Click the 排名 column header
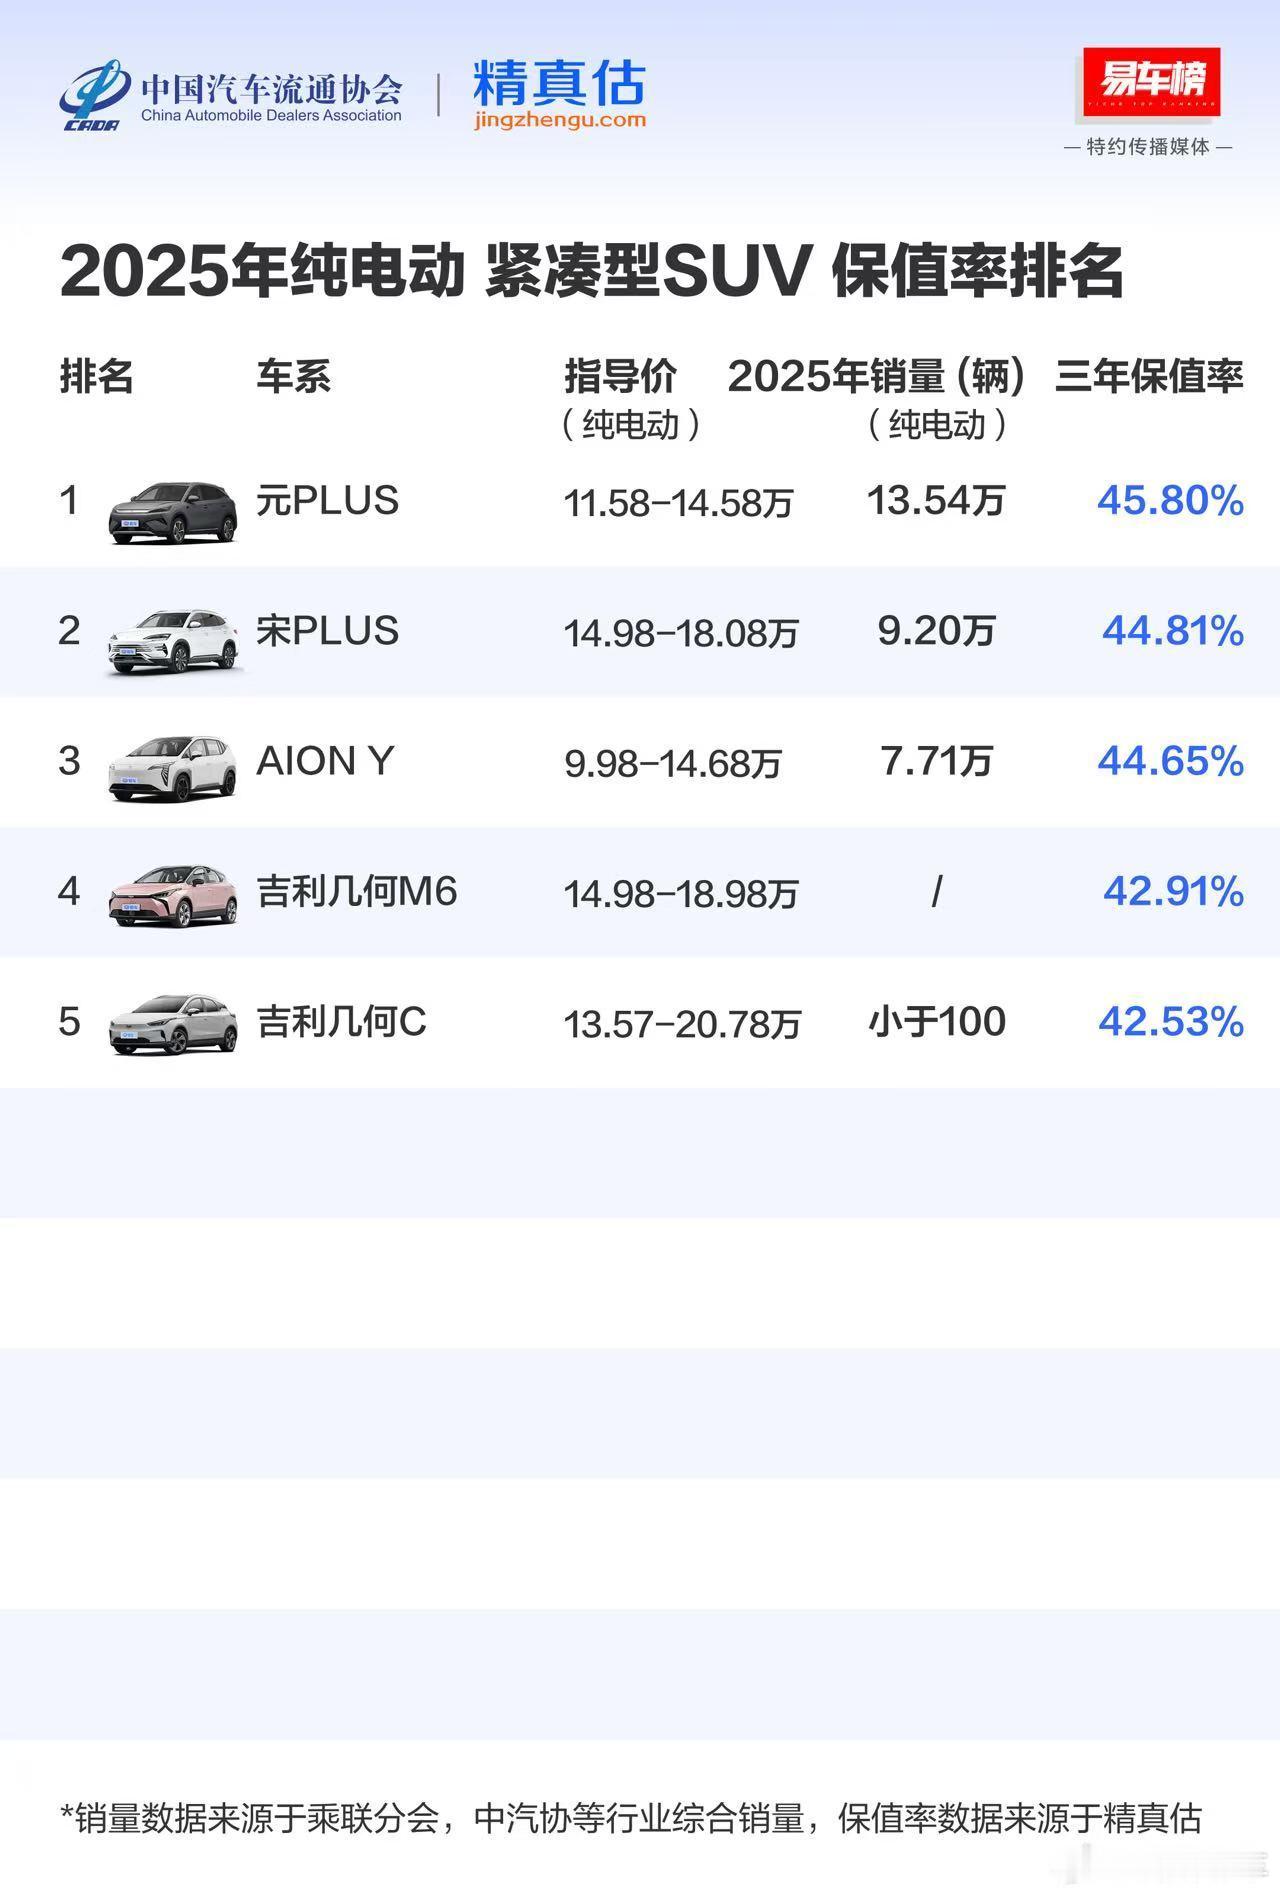The width and height of the screenshot is (1280, 1896). tap(96, 377)
